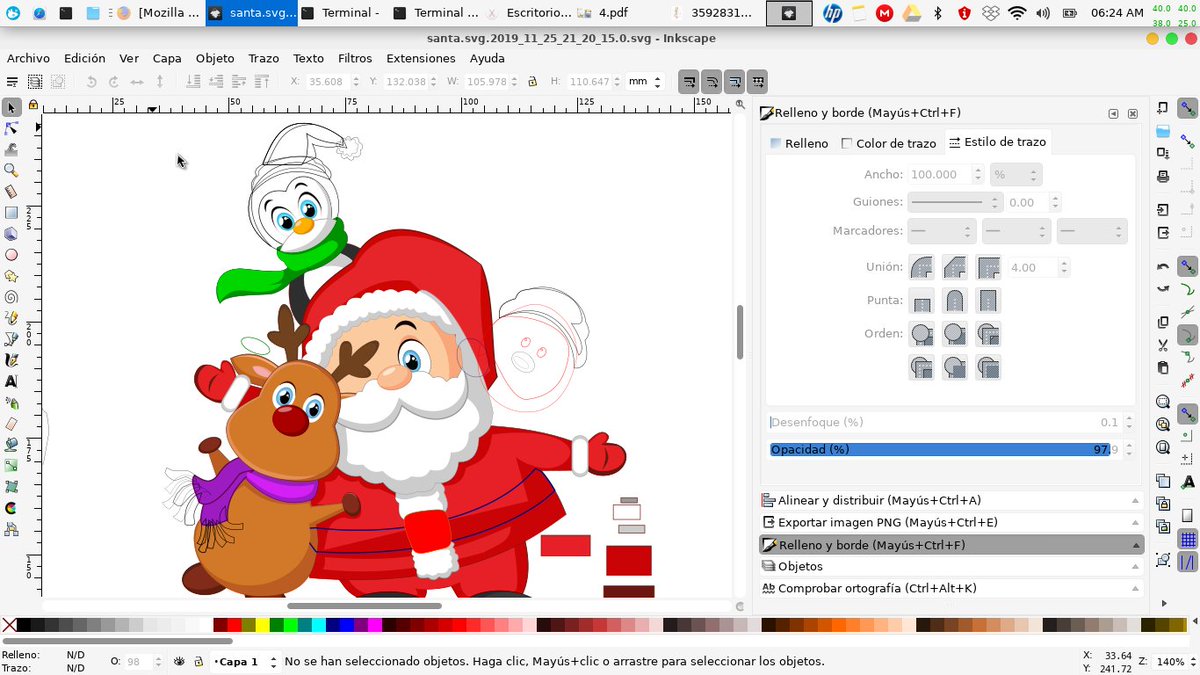Screen dimensions: 1200x675
Task: Click the Cut scissors icon
Action: click(1163, 345)
